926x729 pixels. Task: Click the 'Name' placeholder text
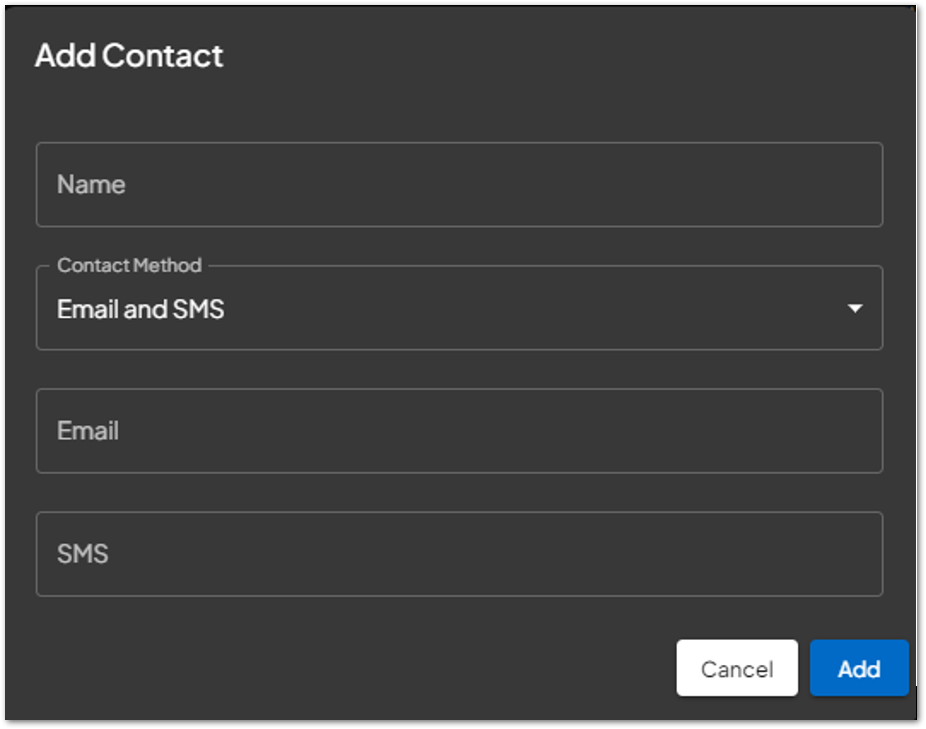click(91, 184)
